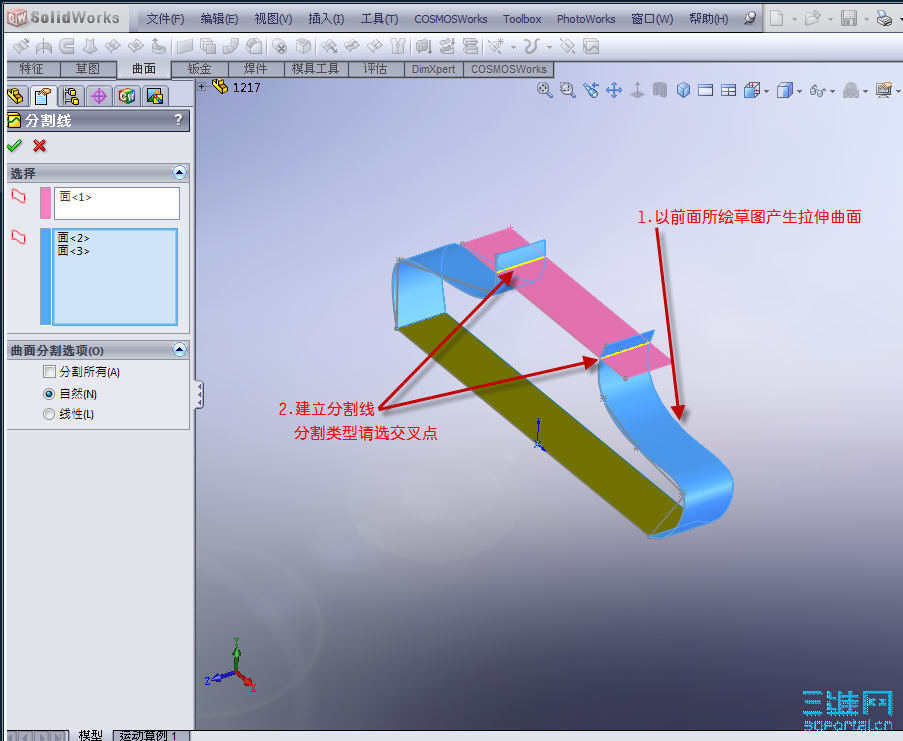Switch to the 模具工具 tab
The image size is (903, 741).
[316, 69]
